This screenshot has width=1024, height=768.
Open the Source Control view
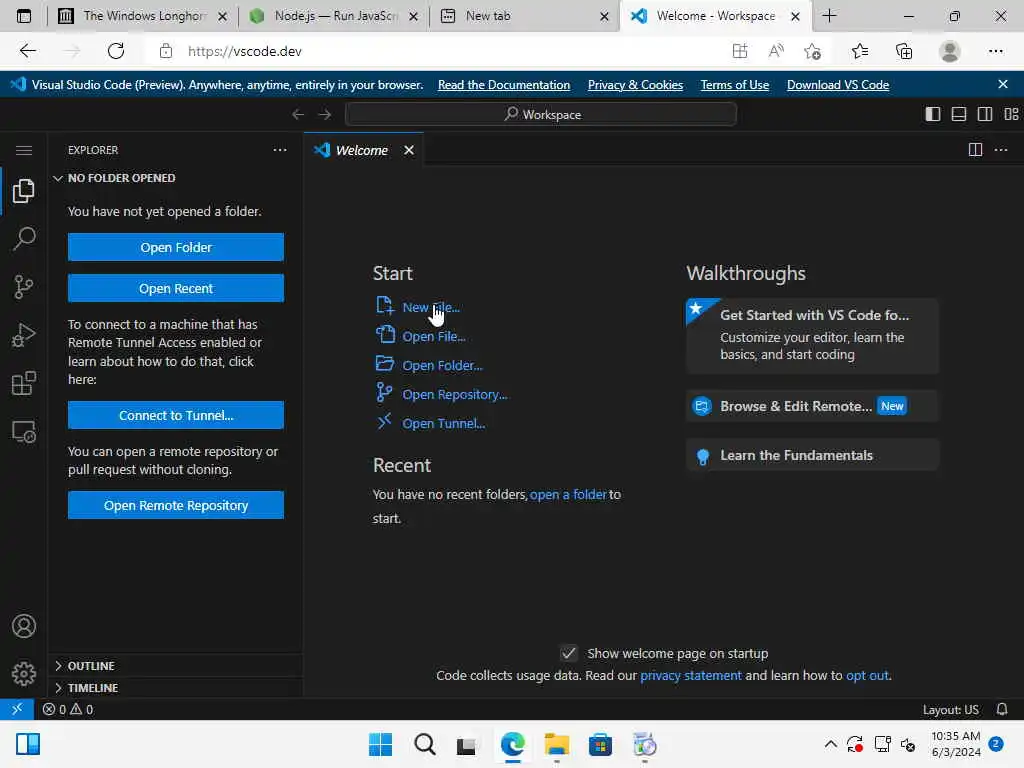point(24,287)
